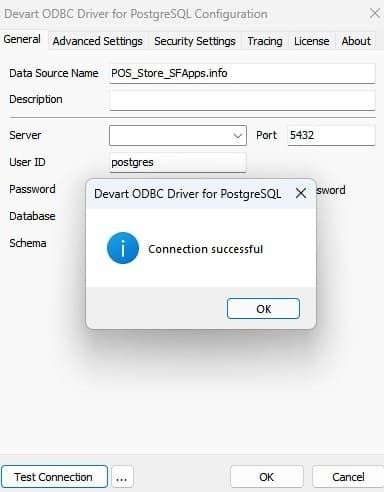
Task: Click the Cancel button
Action: point(348,477)
